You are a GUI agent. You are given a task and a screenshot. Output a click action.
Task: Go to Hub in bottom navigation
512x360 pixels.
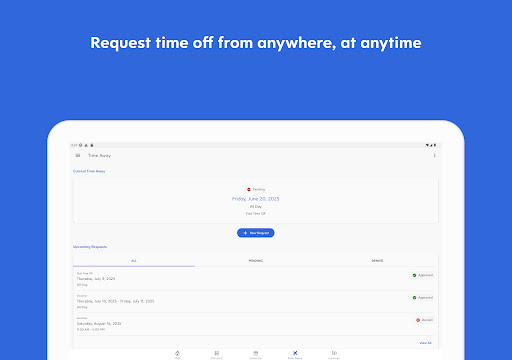coord(177,355)
